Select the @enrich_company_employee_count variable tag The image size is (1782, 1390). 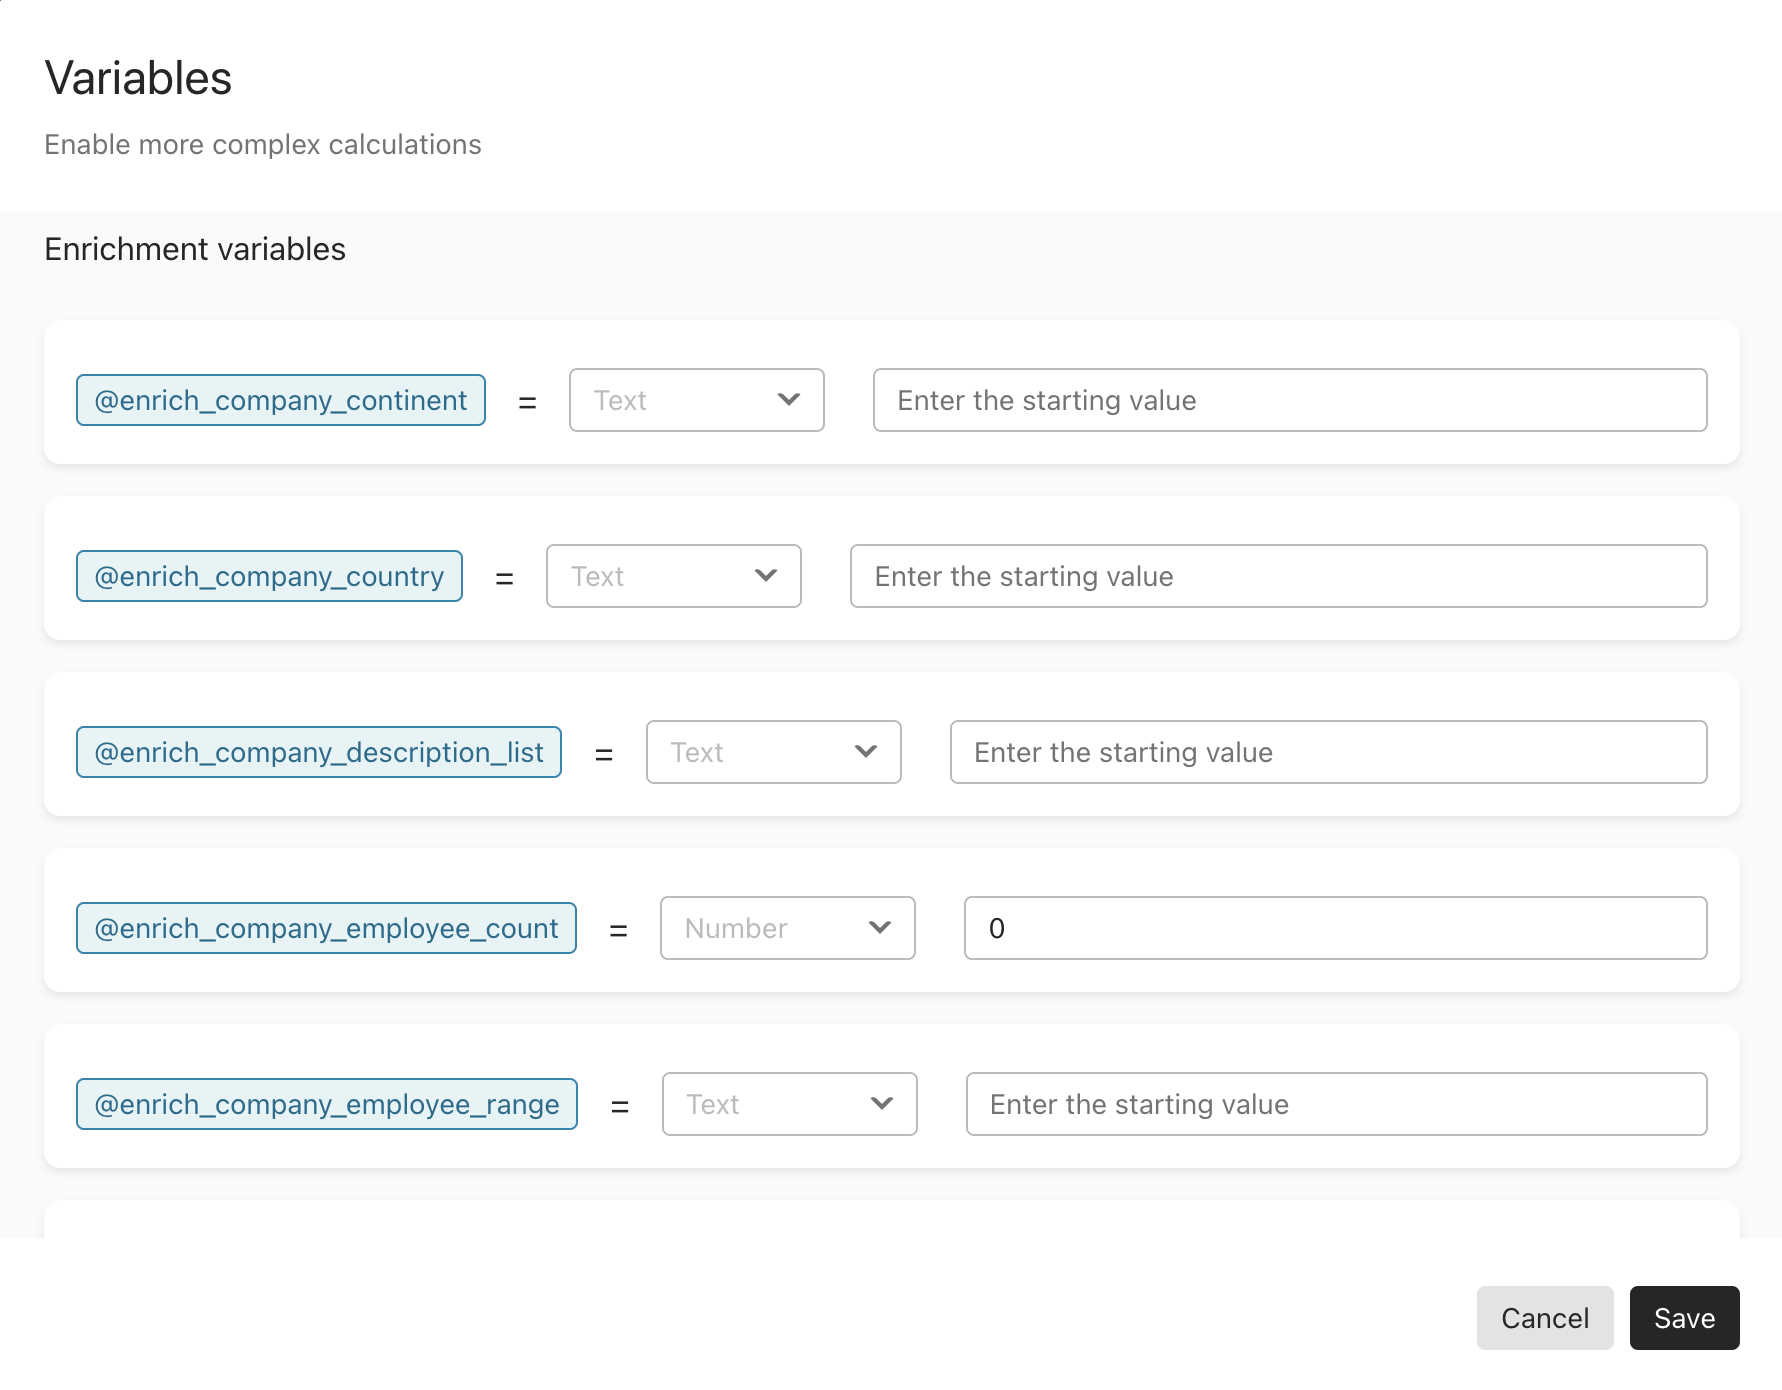[326, 928]
